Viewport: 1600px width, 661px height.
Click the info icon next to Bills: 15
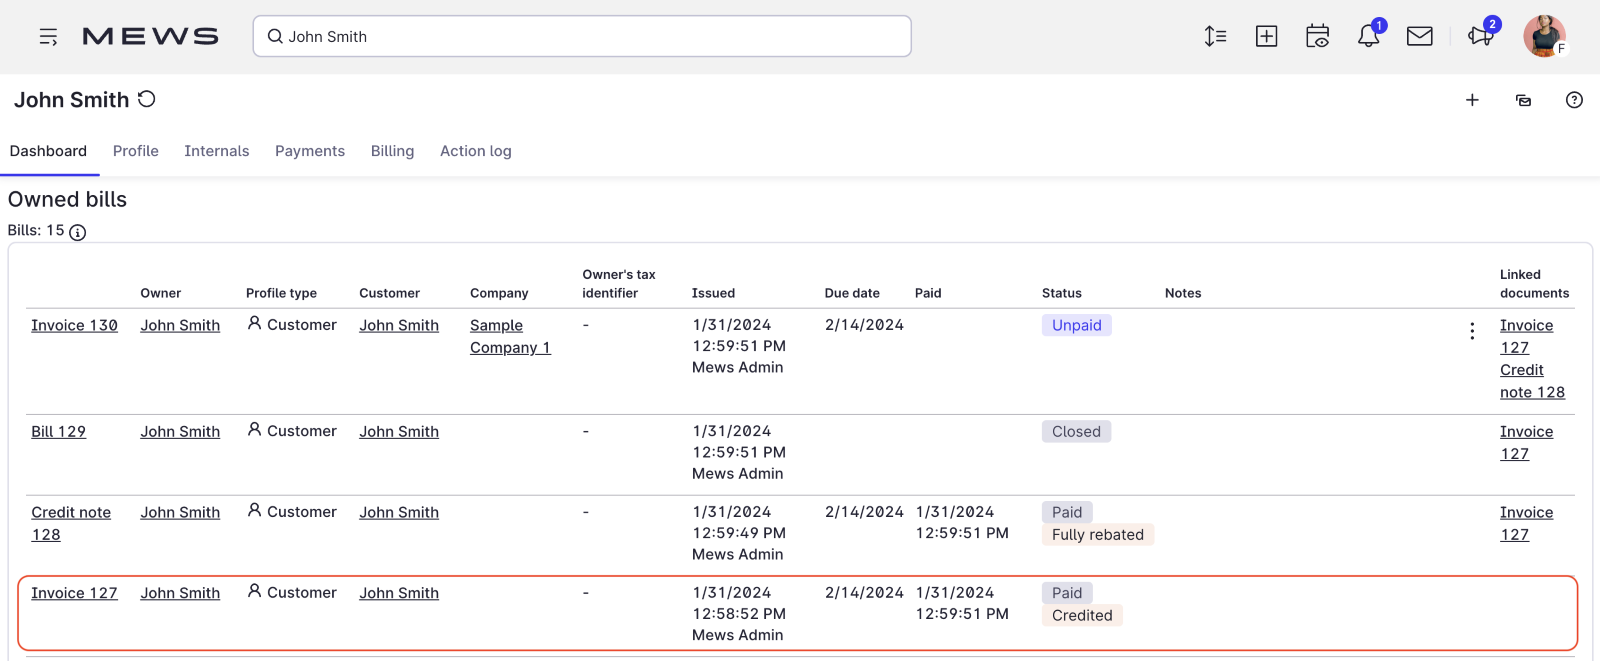[77, 232]
